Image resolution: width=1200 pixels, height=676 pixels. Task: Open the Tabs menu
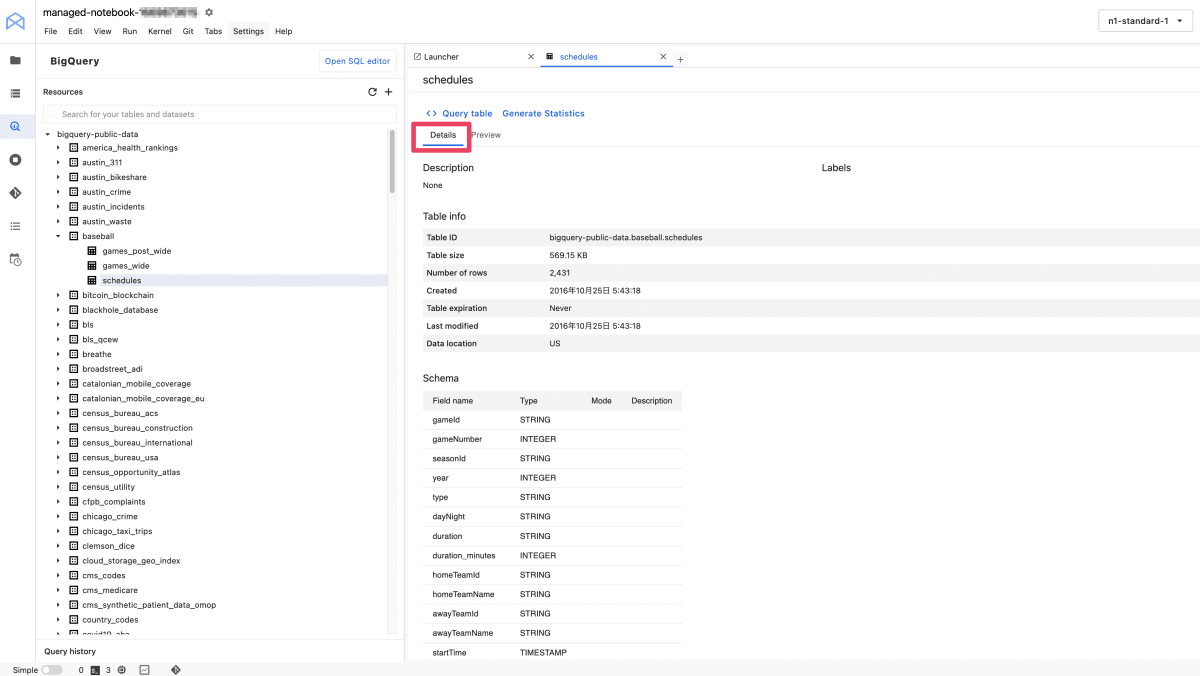pyautogui.click(x=213, y=31)
